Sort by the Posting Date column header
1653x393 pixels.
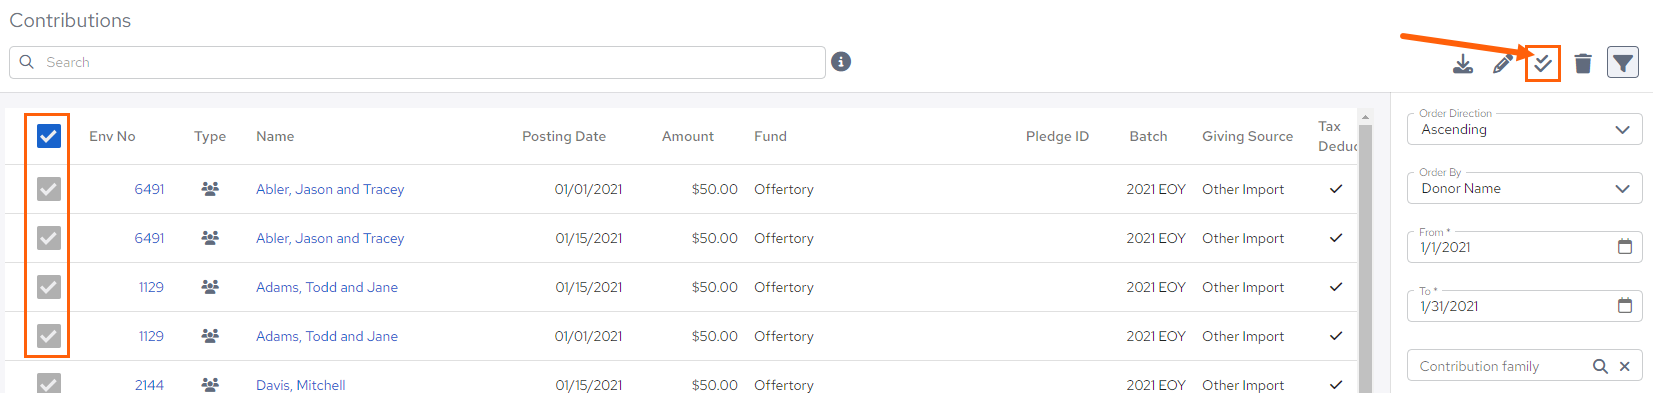click(564, 136)
